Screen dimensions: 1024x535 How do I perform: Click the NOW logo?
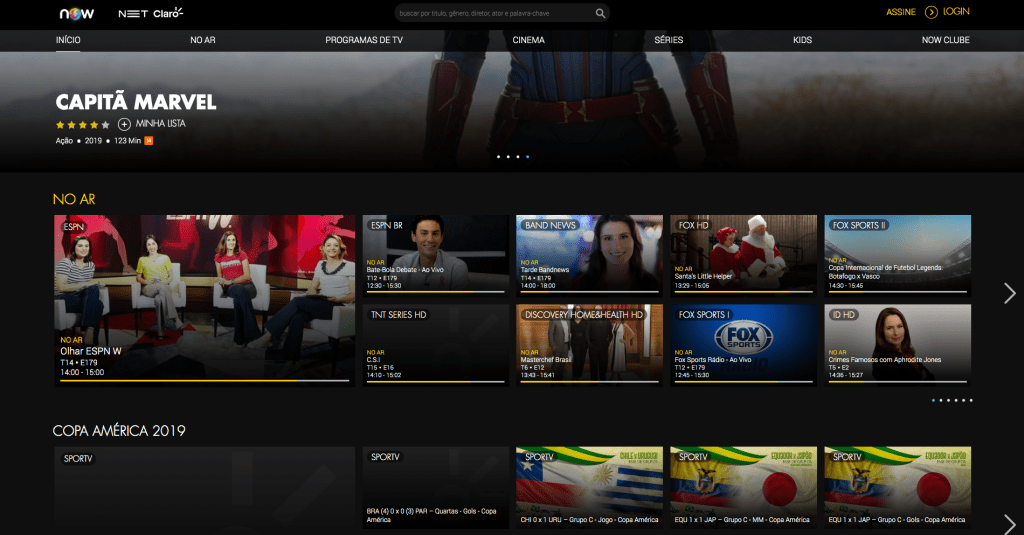(77, 13)
